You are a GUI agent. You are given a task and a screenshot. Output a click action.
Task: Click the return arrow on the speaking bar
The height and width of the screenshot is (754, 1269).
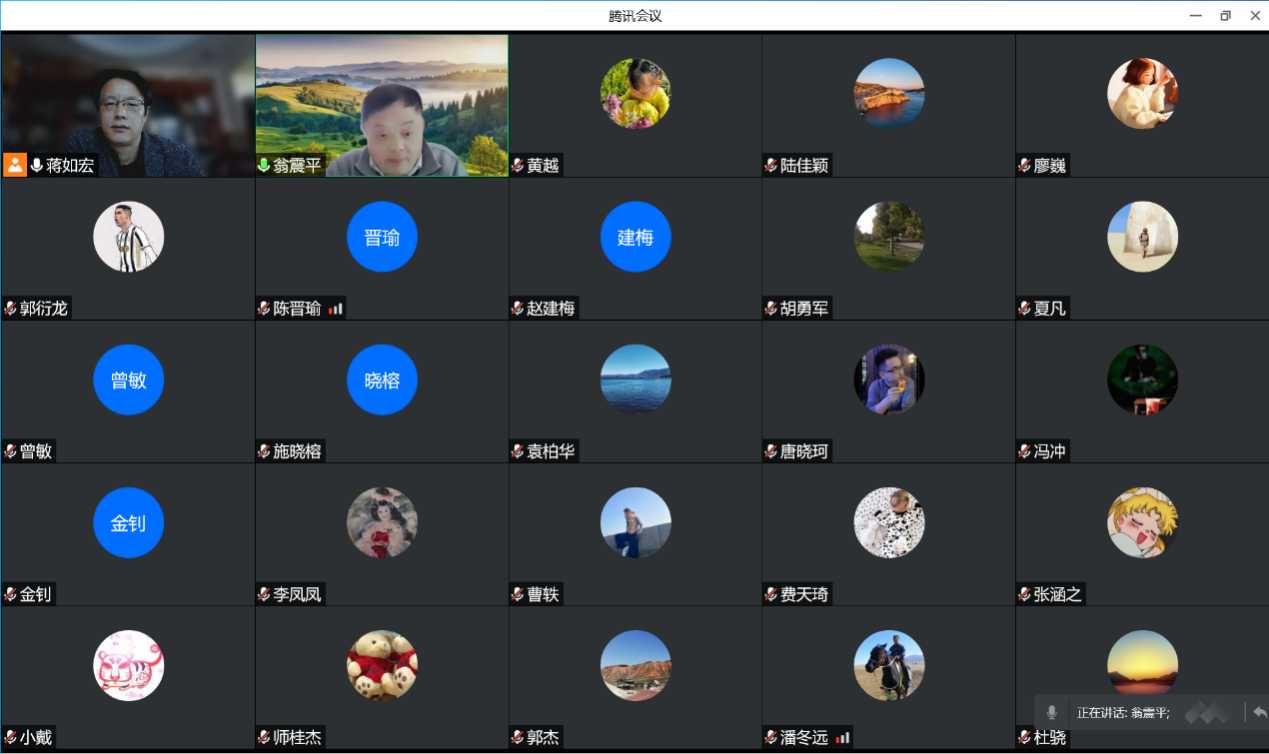click(x=1259, y=712)
